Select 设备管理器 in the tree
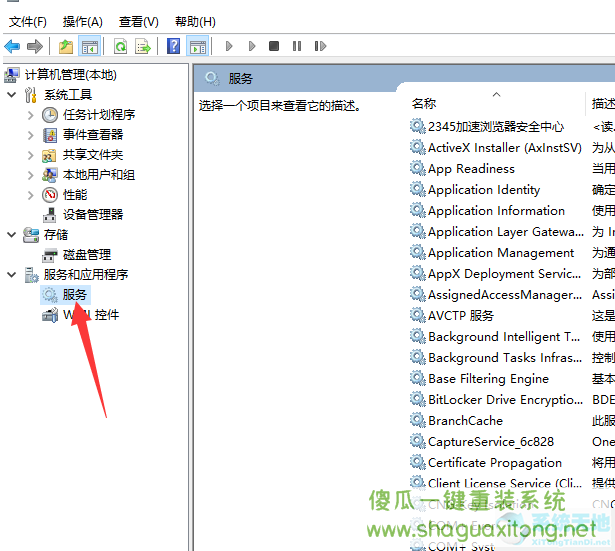Viewport: 615px width, 551px height. tap(93, 215)
